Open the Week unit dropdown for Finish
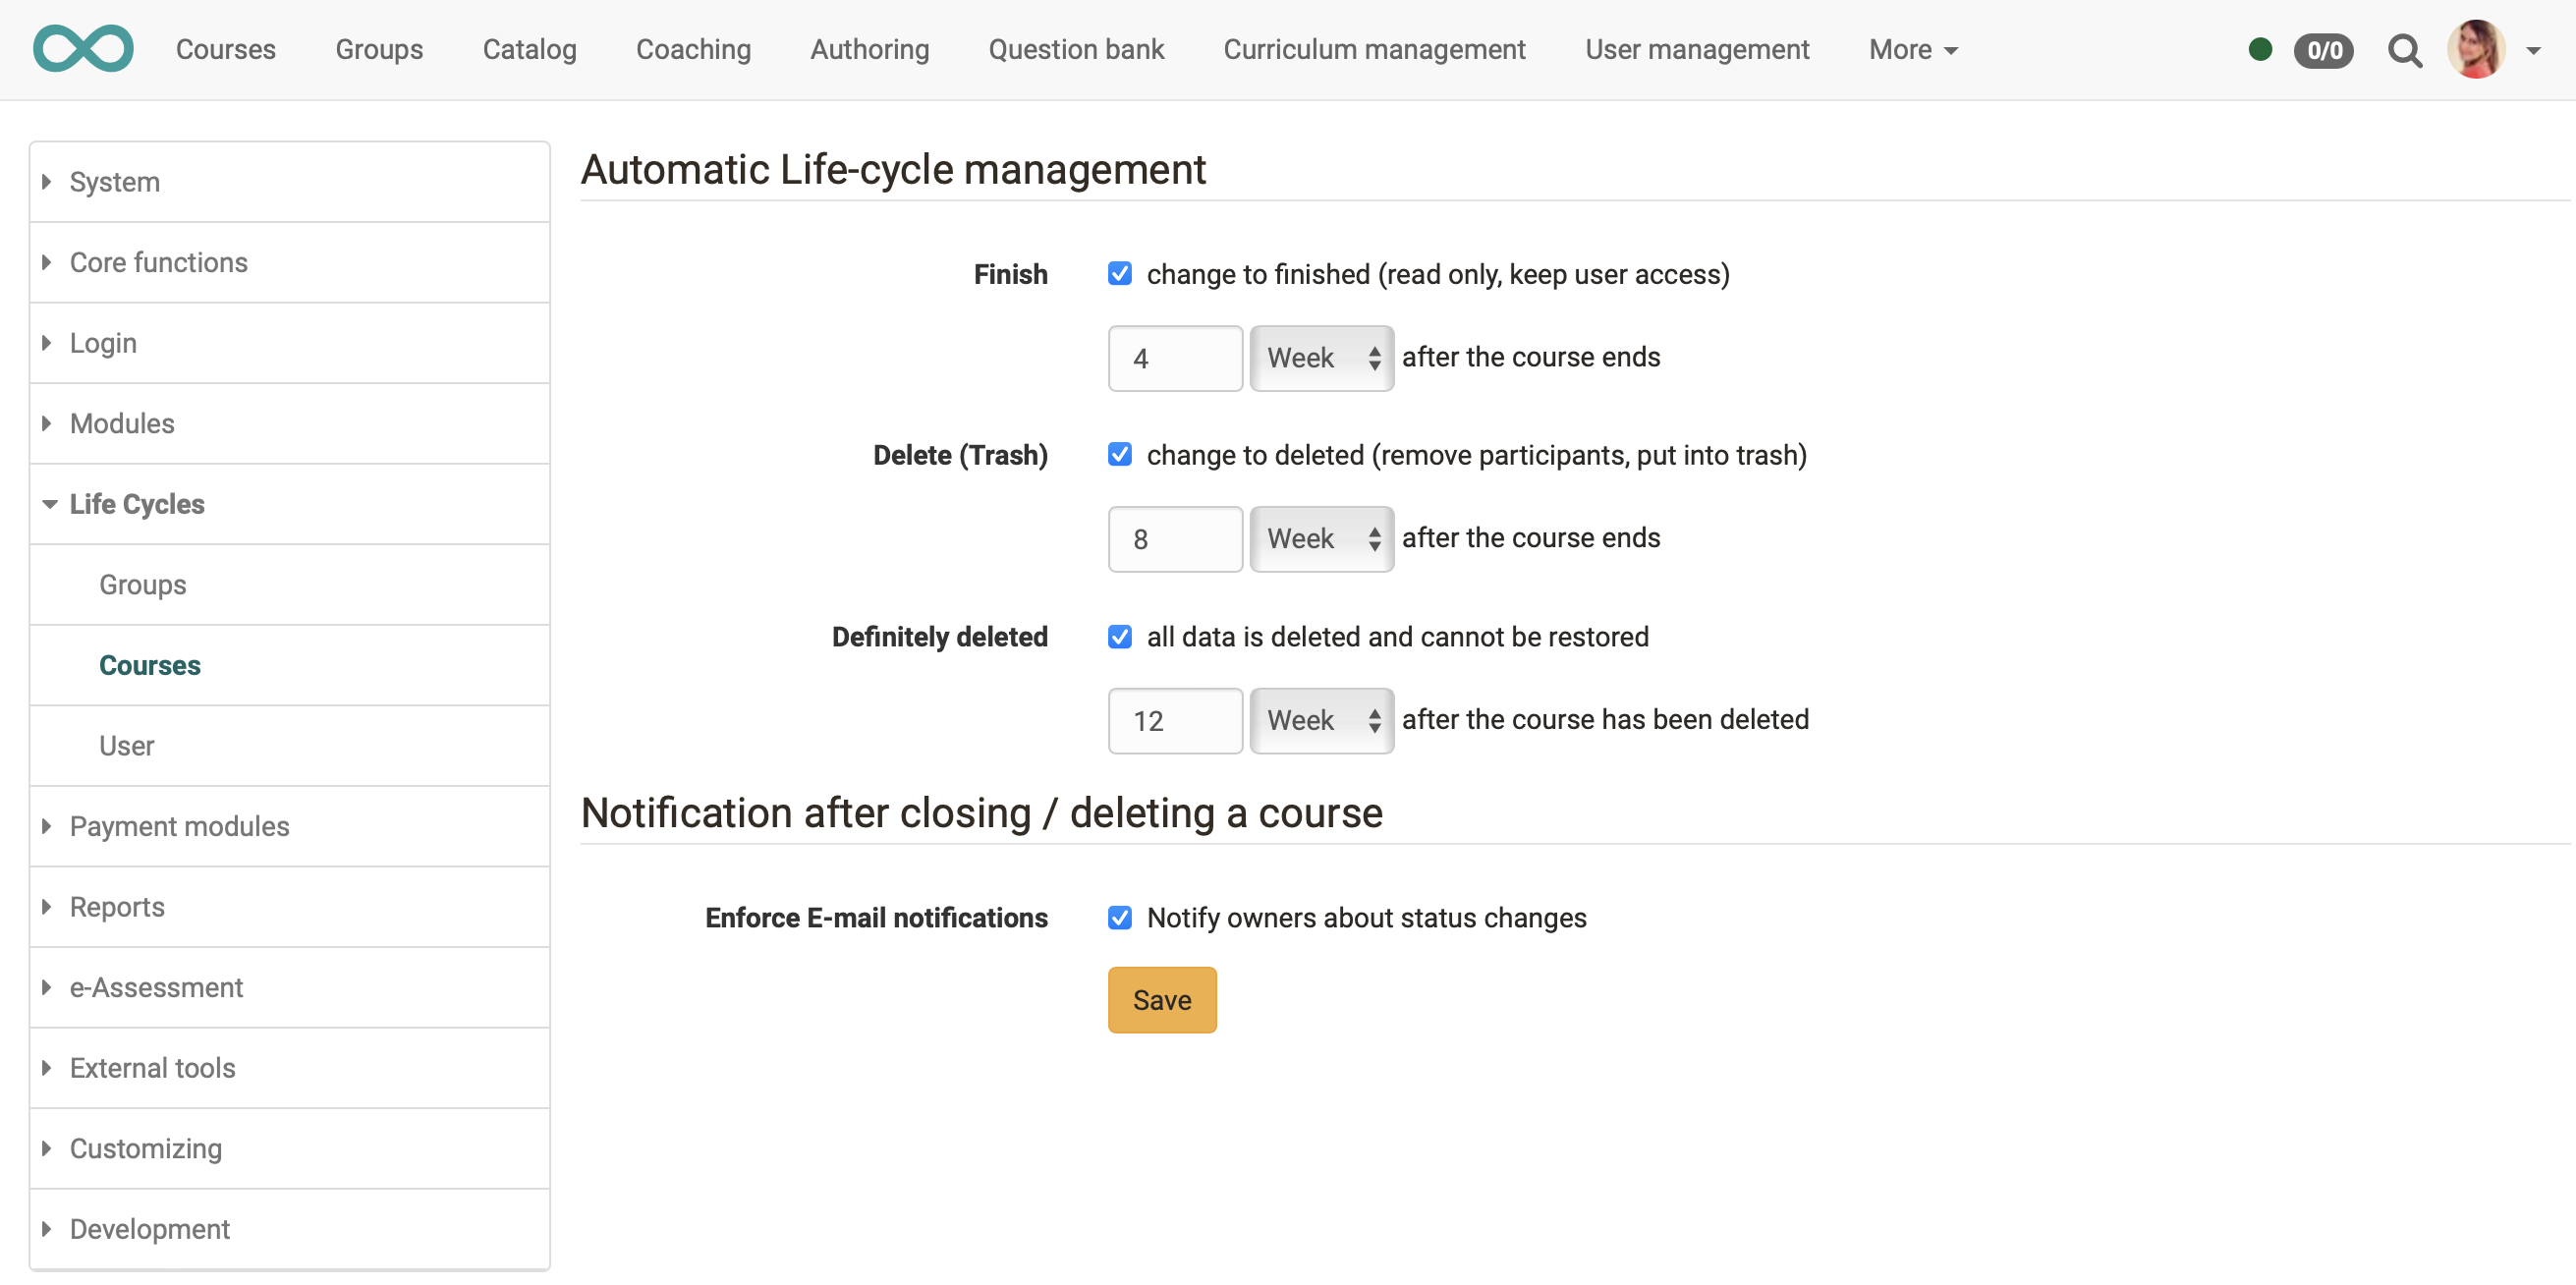2576x1285 pixels. (x=1322, y=358)
